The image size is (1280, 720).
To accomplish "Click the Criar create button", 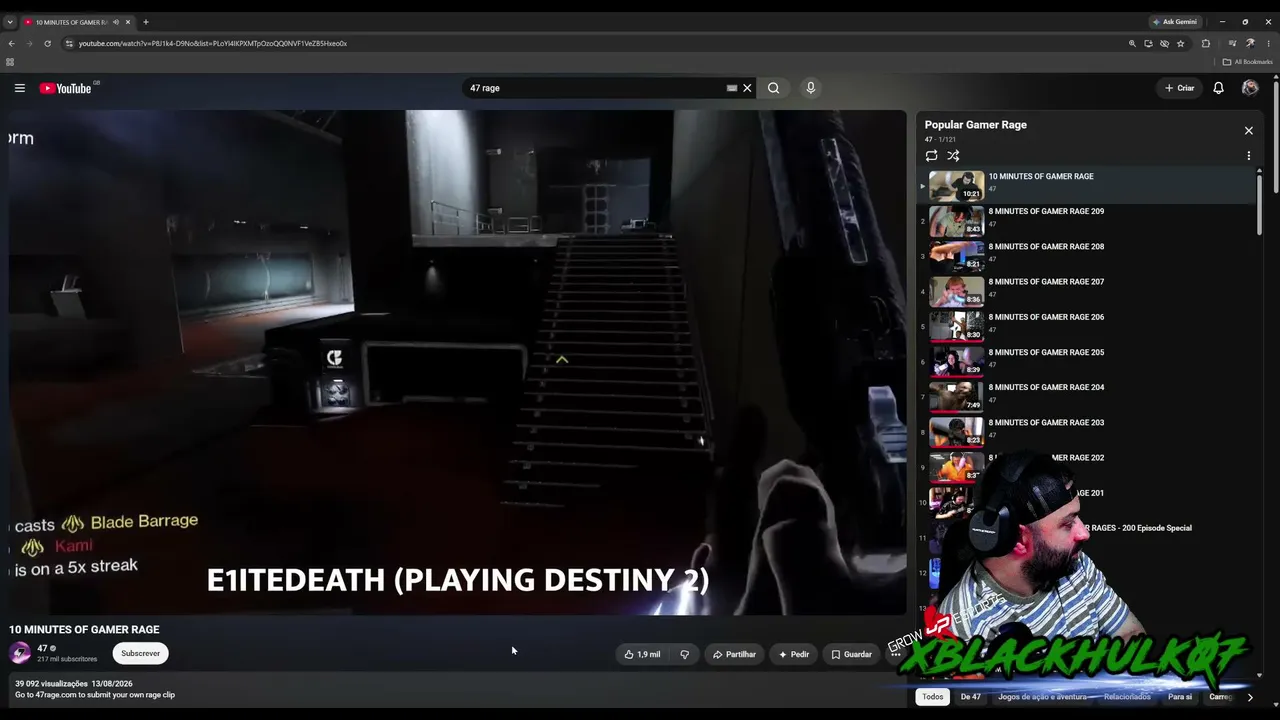I will [1180, 88].
